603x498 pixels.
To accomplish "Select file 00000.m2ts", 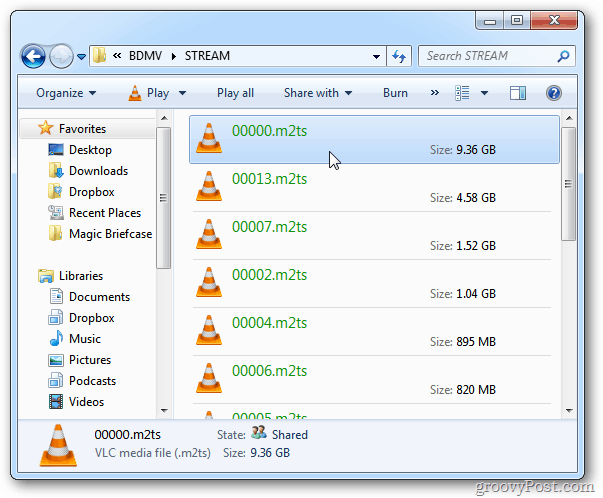I will tap(374, 140).
